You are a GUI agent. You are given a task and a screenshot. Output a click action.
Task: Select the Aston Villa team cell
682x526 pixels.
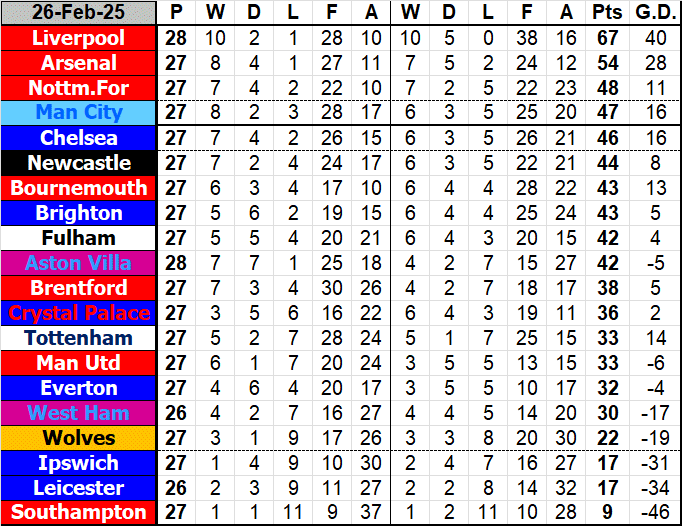pos(79,263)
